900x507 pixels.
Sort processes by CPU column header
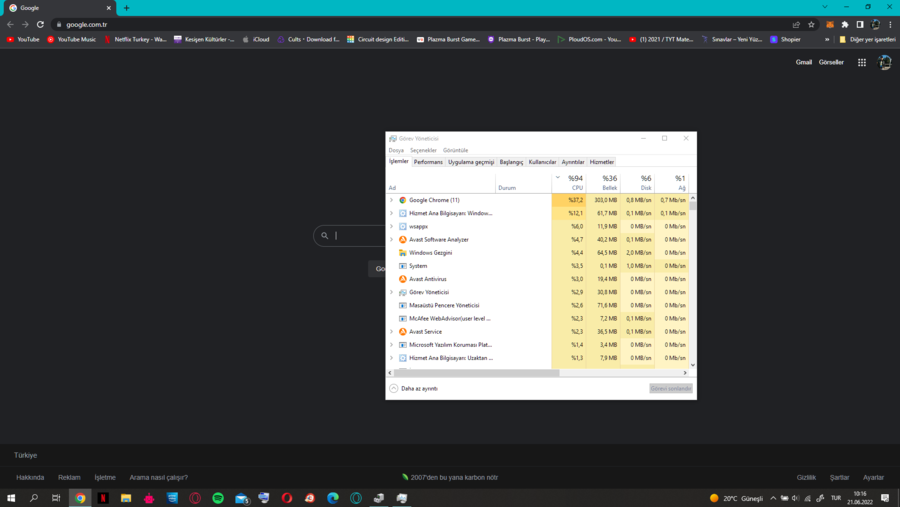pos(569,183)
